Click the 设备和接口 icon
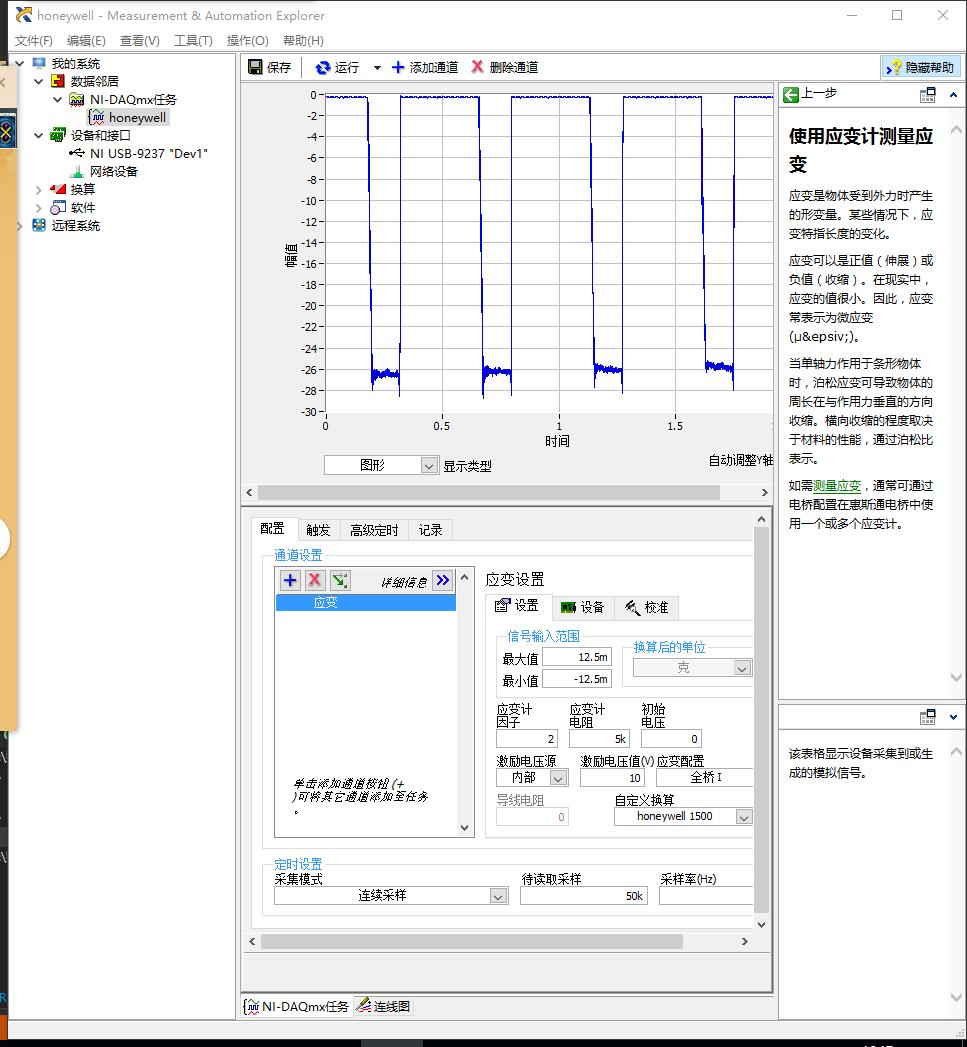 [58, 136]
